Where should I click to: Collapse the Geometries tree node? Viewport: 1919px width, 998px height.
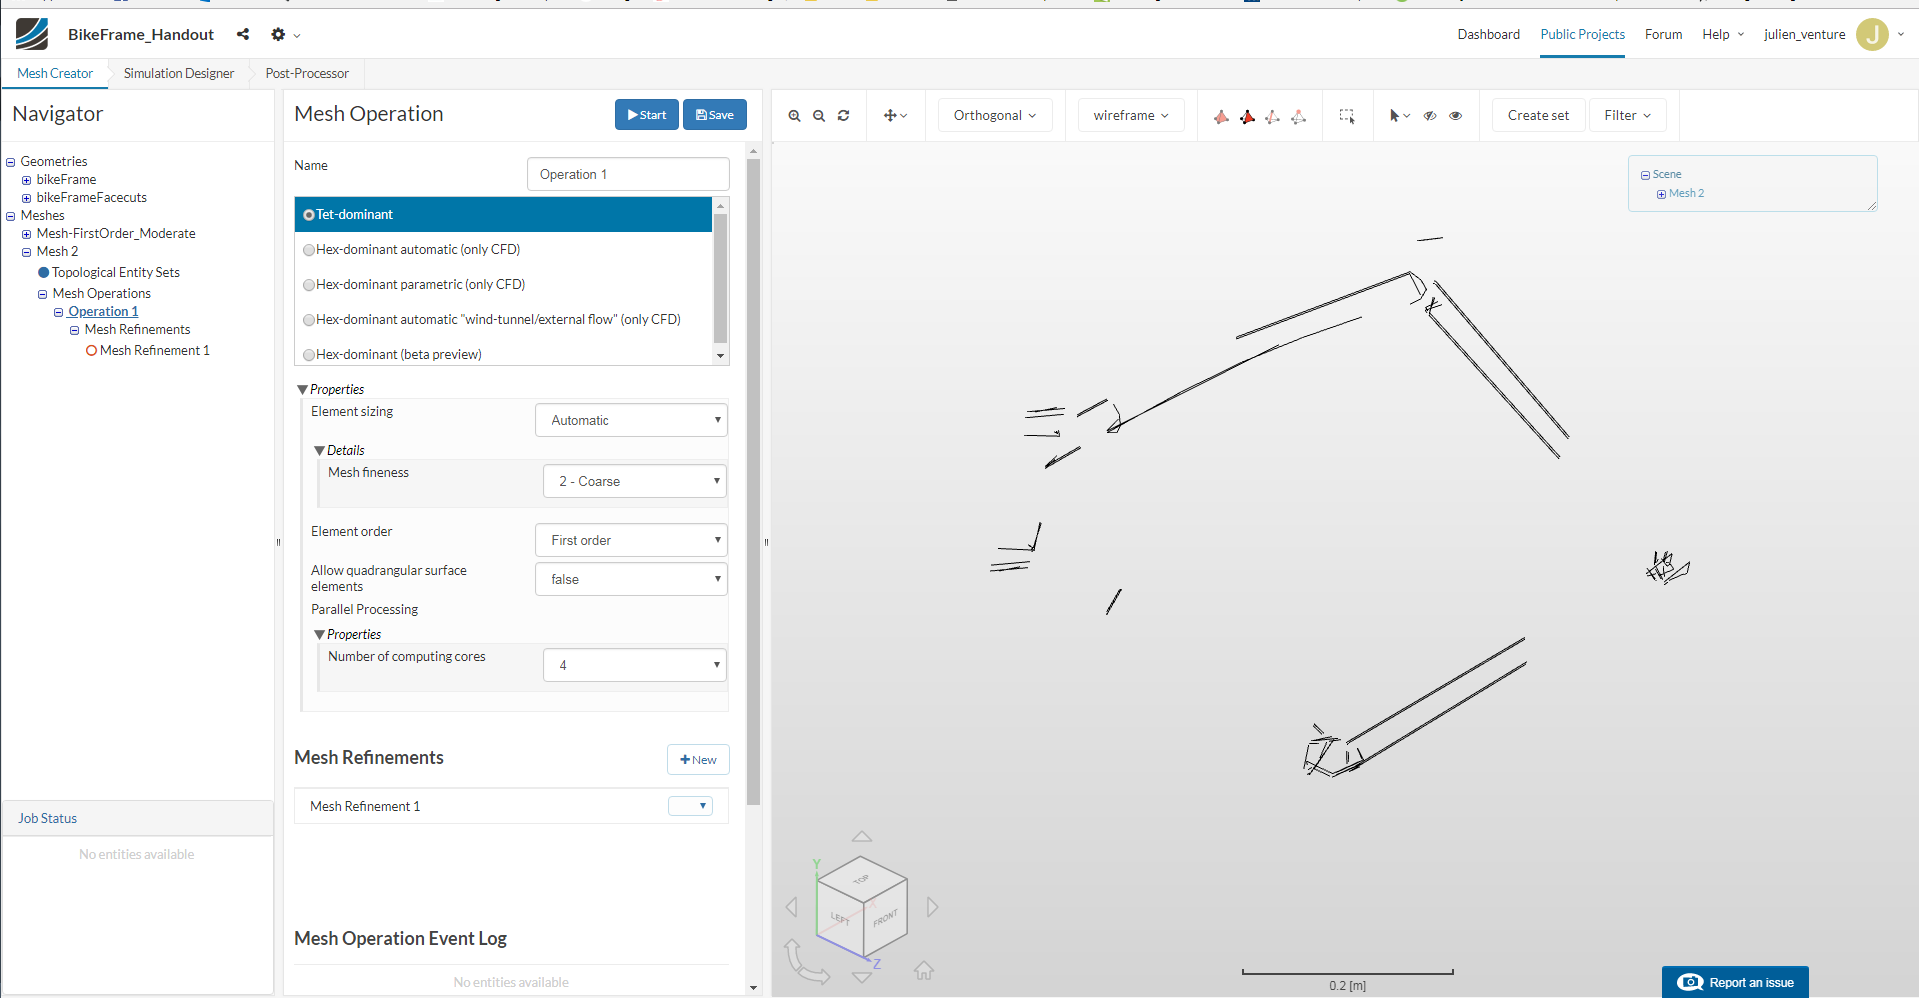11,162
